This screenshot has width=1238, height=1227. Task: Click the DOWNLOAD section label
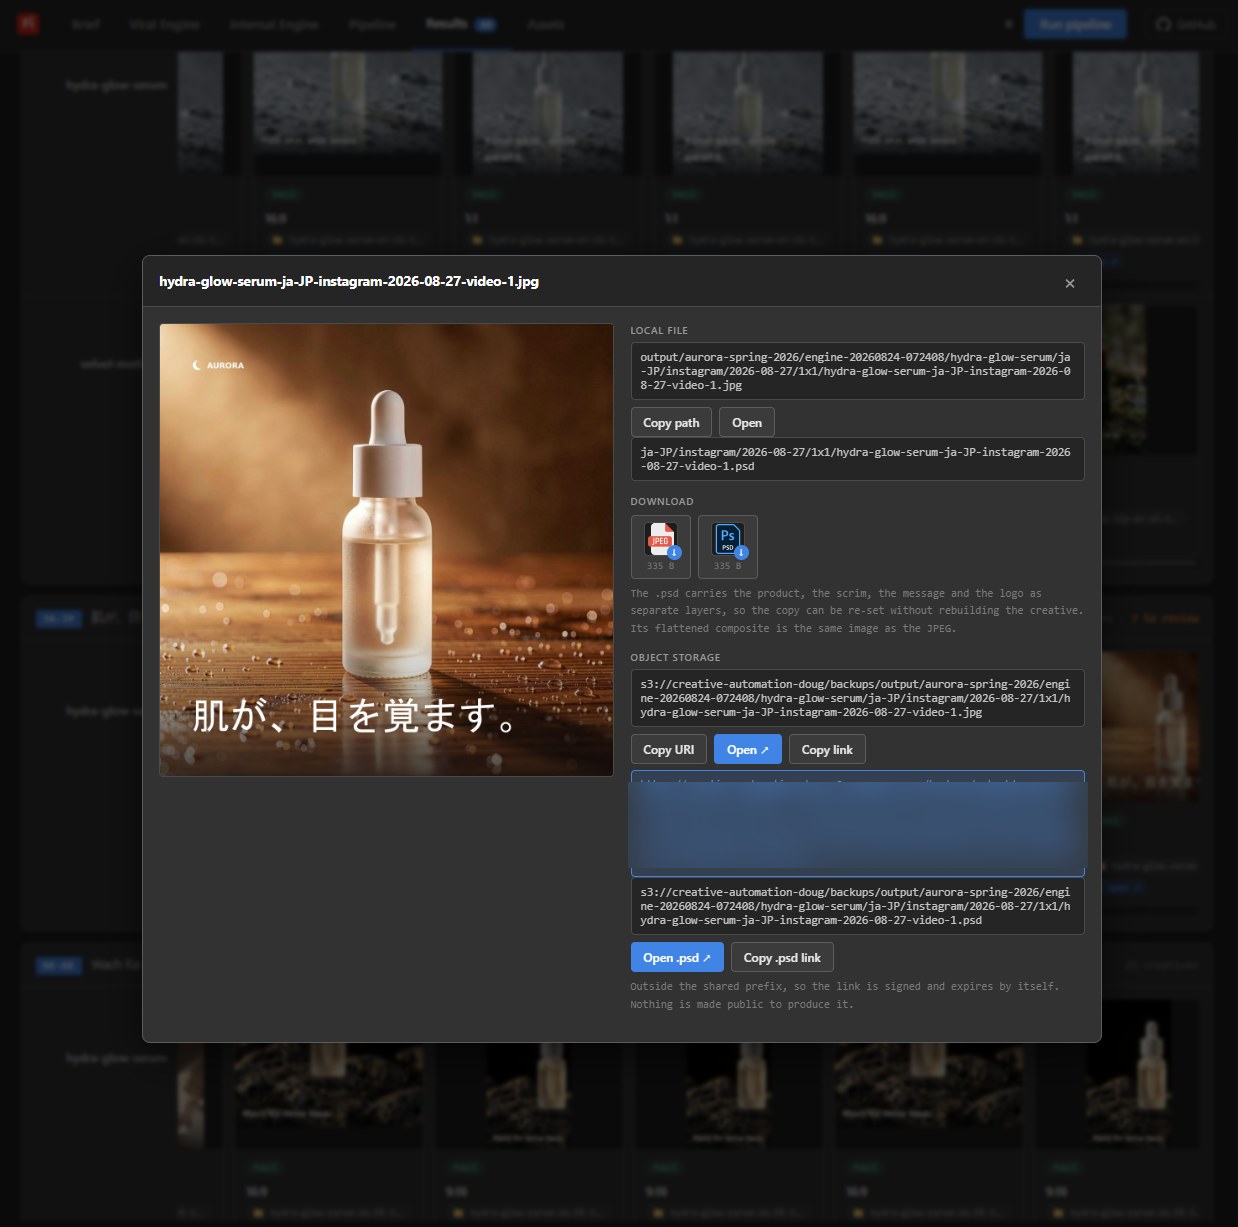(662, 502)
